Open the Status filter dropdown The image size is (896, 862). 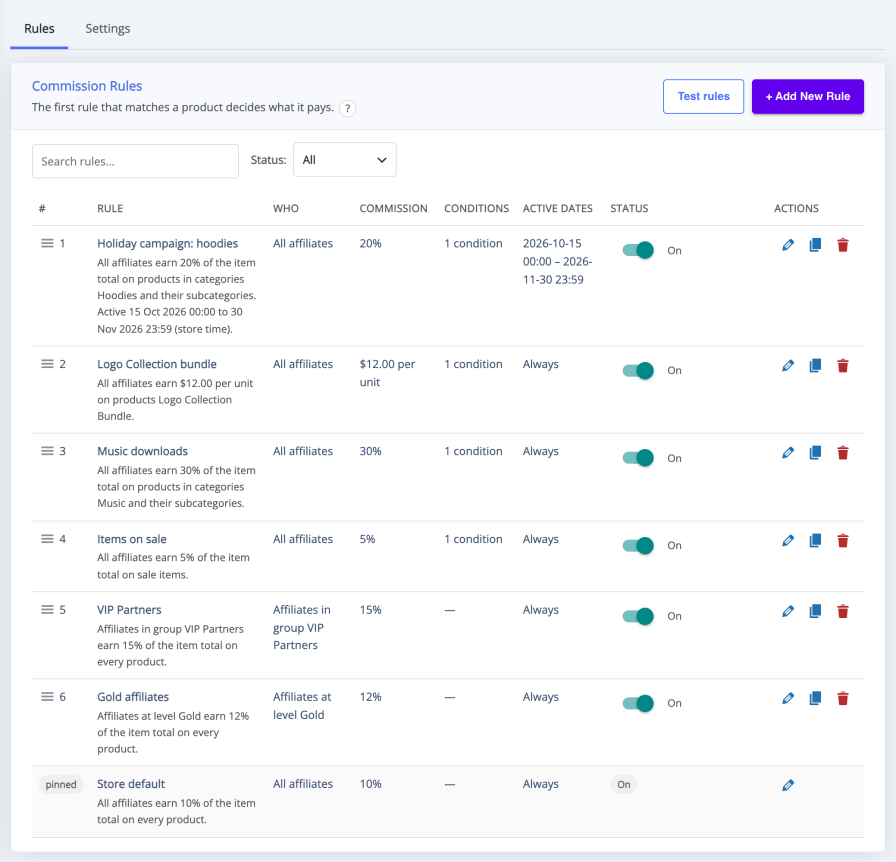click(x=345, y=159)
